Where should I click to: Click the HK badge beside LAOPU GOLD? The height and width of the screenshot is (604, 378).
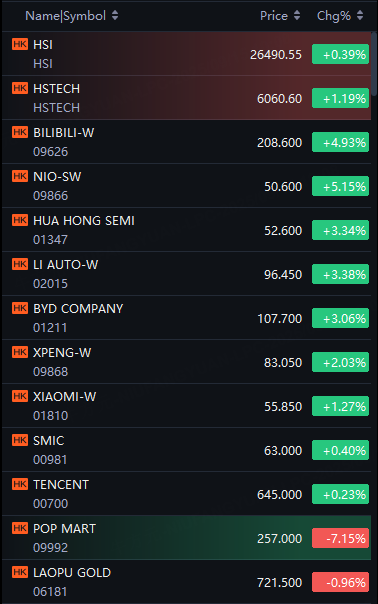click(20, 571)
